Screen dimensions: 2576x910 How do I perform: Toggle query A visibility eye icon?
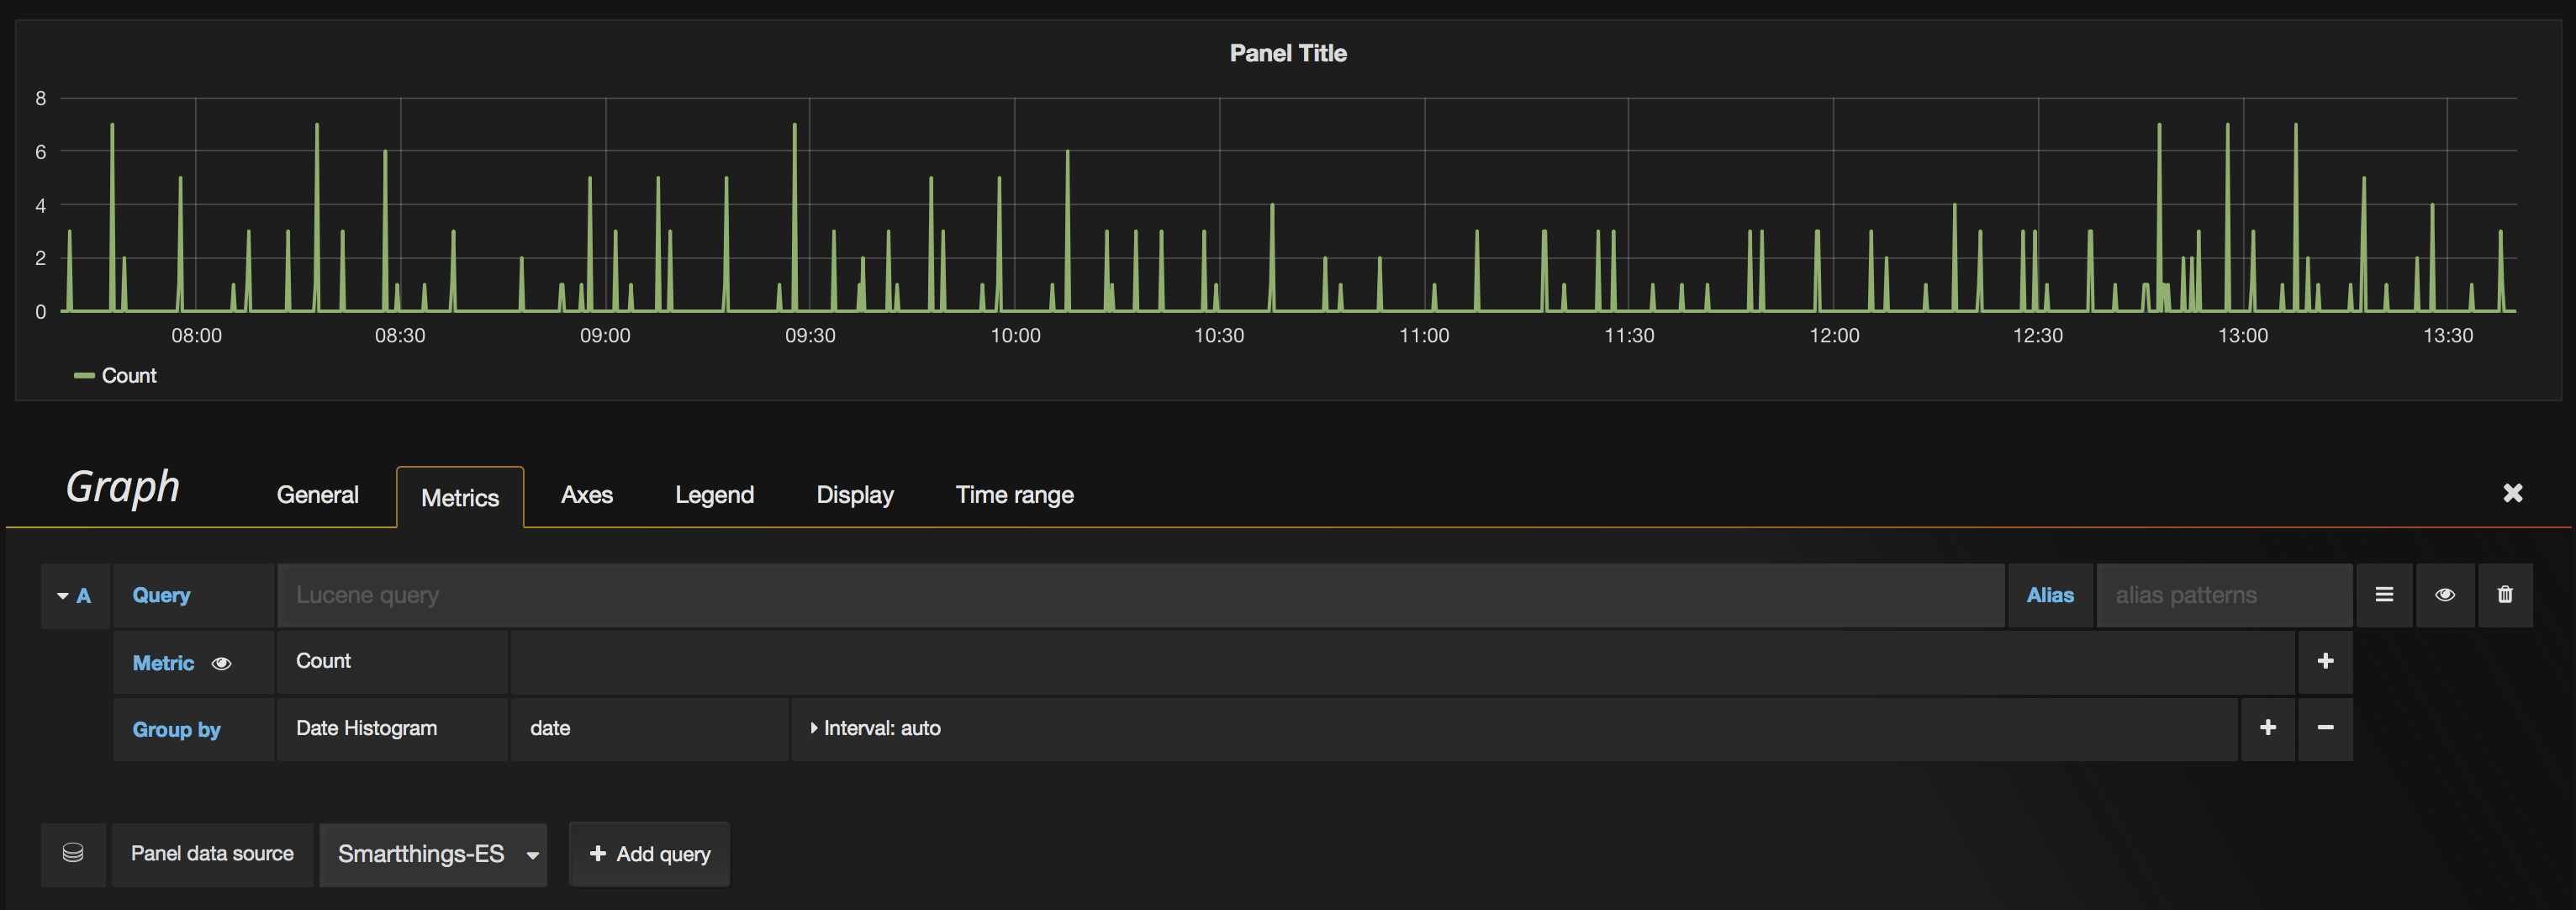[2445, 595]
